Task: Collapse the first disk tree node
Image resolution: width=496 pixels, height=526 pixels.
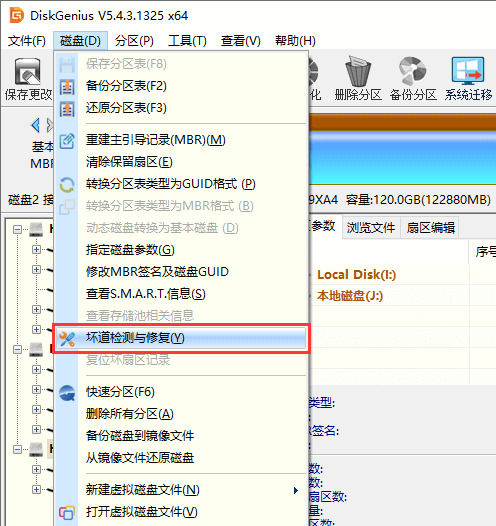Action: (17, 229)
